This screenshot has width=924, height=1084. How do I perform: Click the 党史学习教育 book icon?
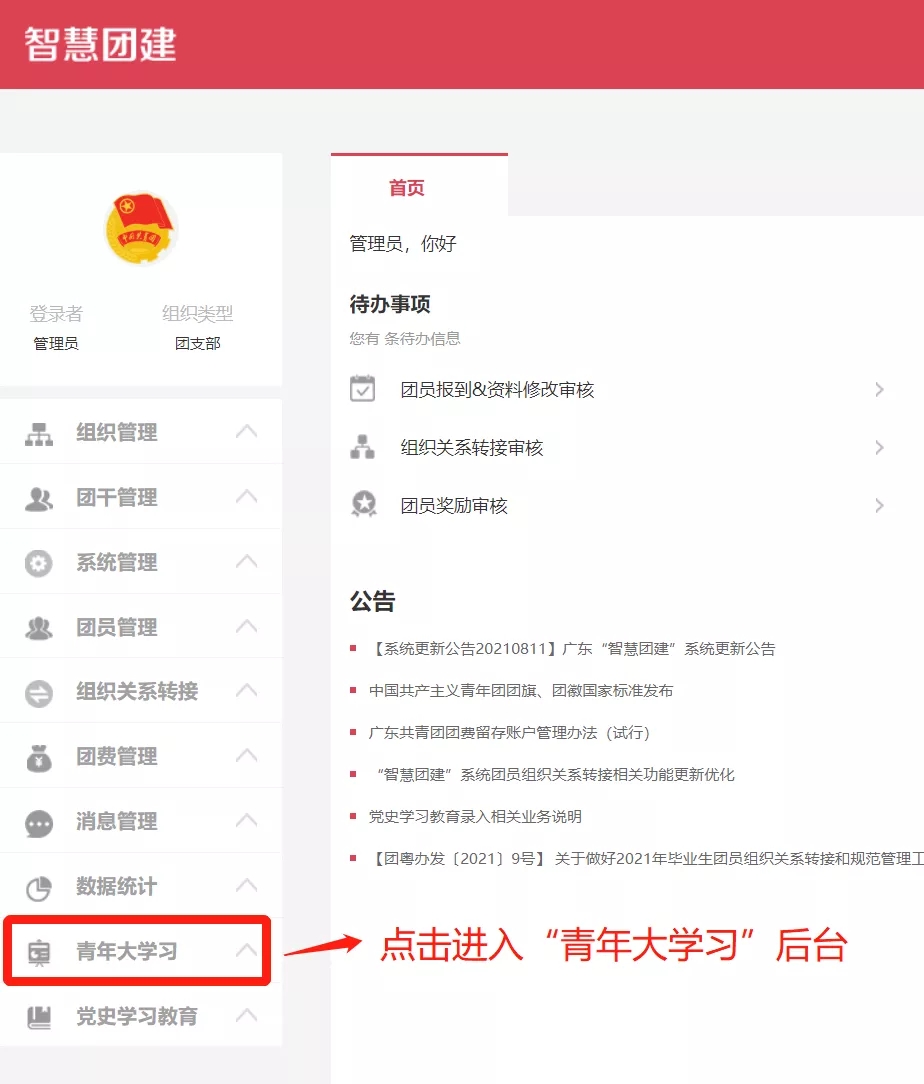39,1017
